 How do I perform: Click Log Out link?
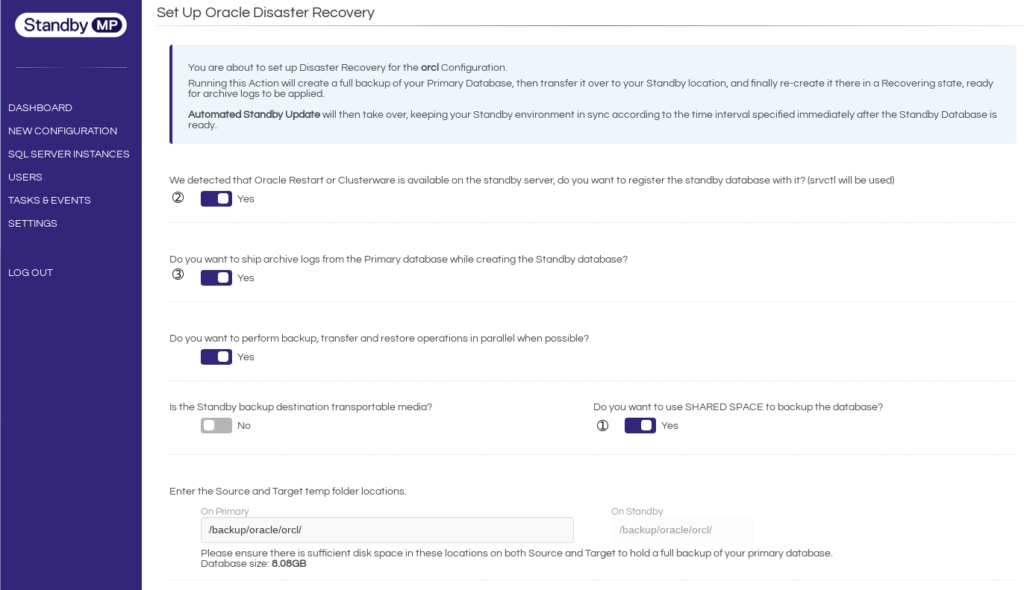click(30, 272)
